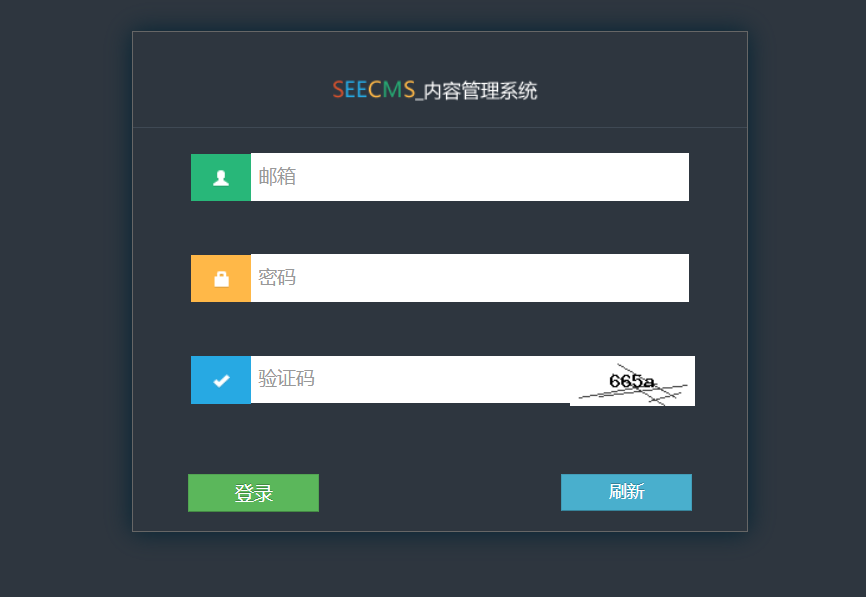This screenshot has height=597, width=866.
Task: Click the 验证码 placeholder text
Action: (x=286, y=379)
